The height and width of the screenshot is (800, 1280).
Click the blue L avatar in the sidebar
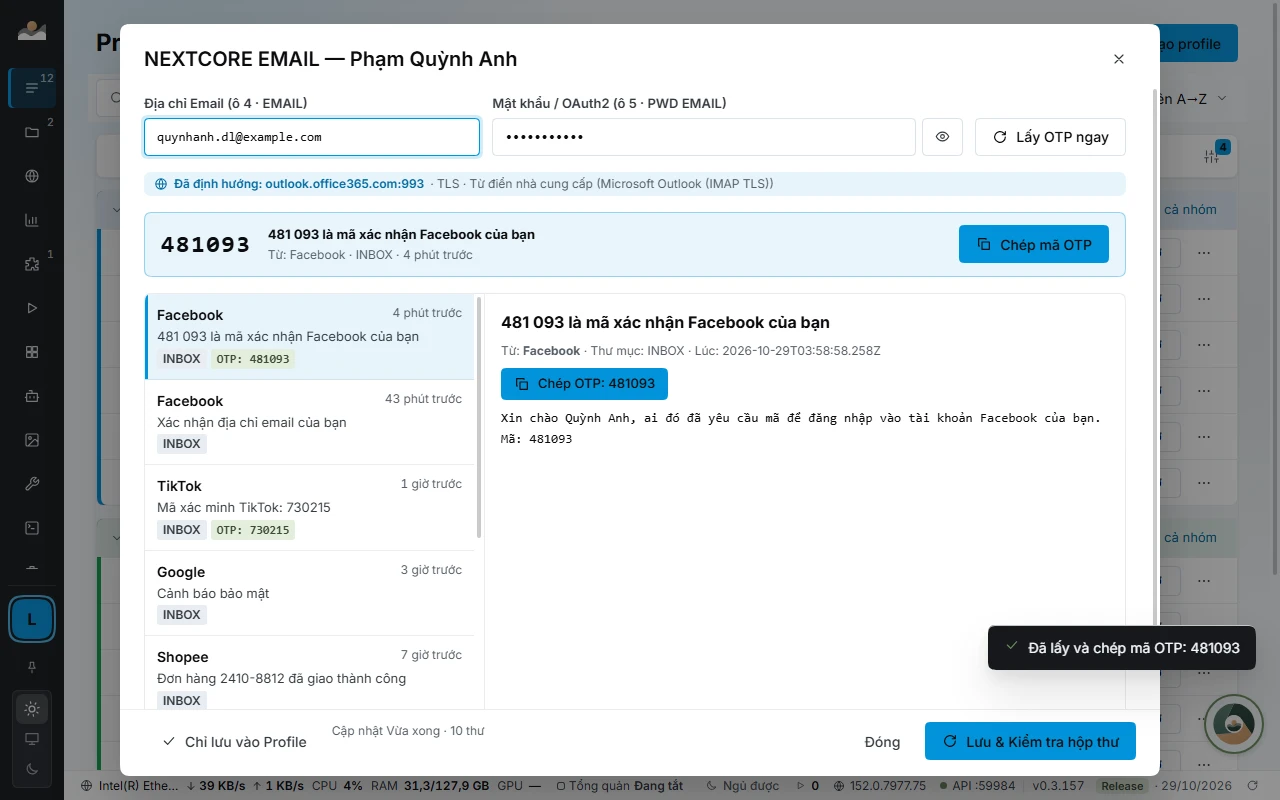pos(32,619)
